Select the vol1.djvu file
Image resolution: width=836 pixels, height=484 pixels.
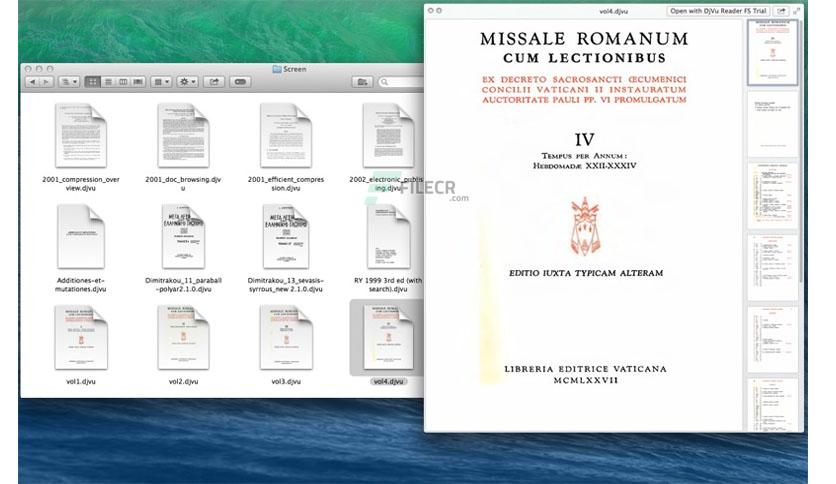point(81,343)
